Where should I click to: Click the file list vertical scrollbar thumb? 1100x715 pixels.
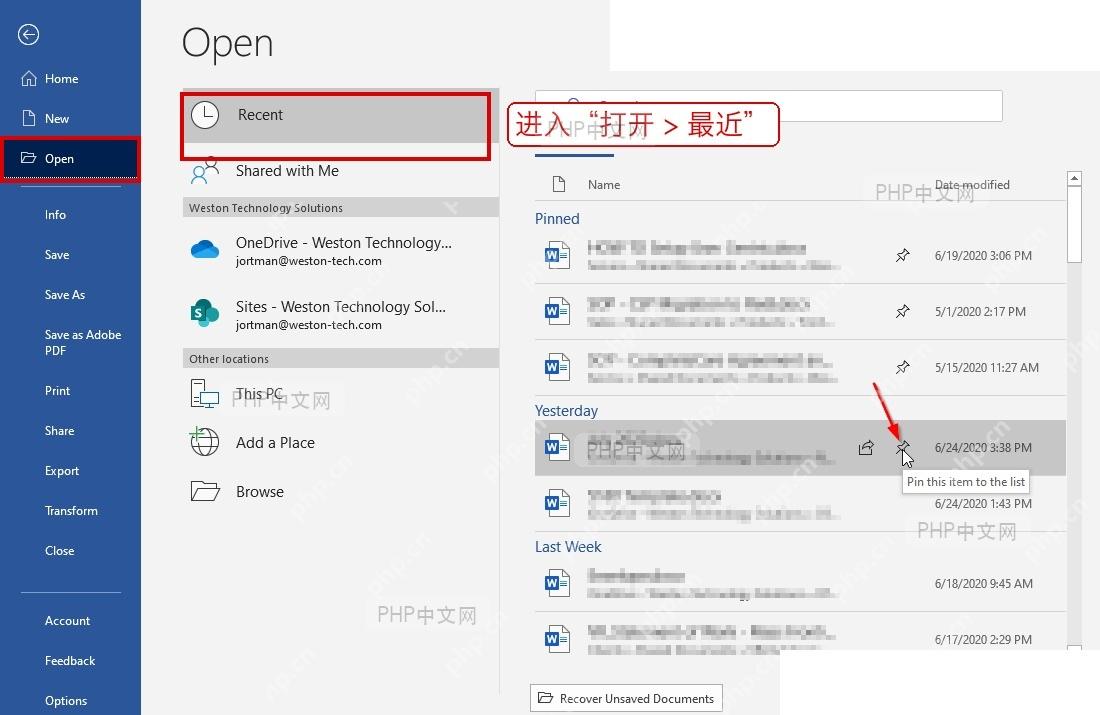click(x=1074, y=225)
